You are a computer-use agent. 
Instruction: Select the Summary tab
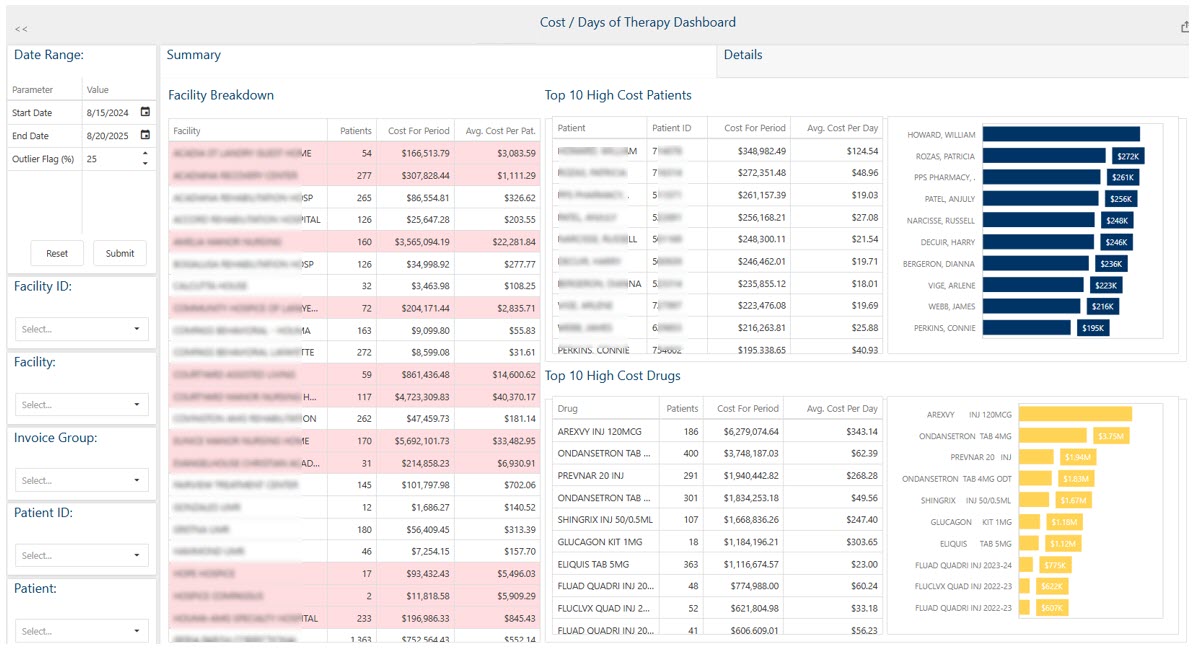(x=194, y=55)
